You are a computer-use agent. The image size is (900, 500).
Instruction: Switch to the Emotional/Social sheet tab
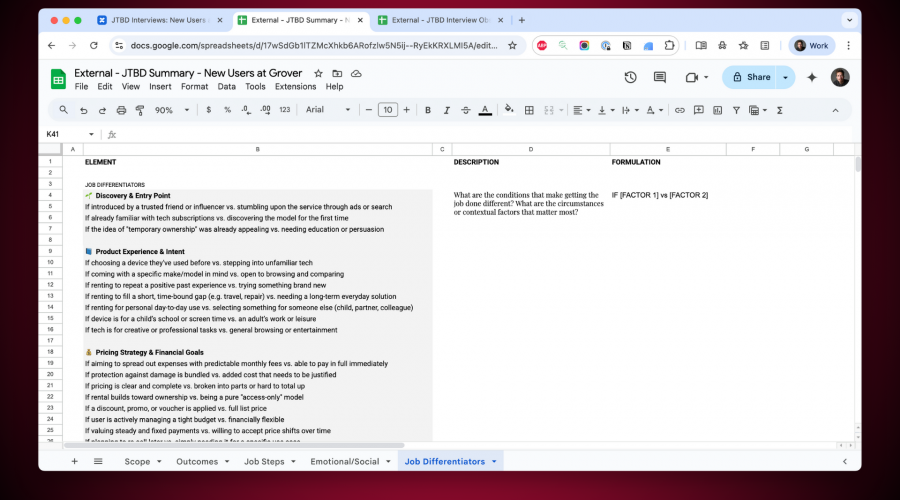(x=345, y=461)
